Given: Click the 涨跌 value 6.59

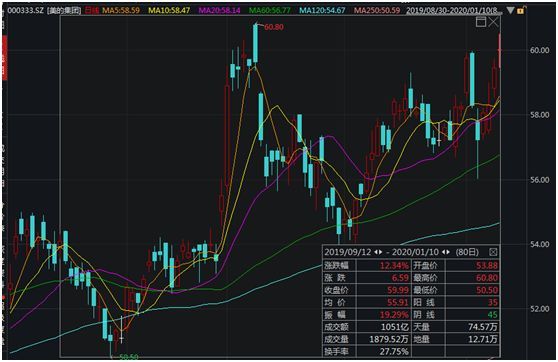Looking at the screenshot, I should (400, 278).
